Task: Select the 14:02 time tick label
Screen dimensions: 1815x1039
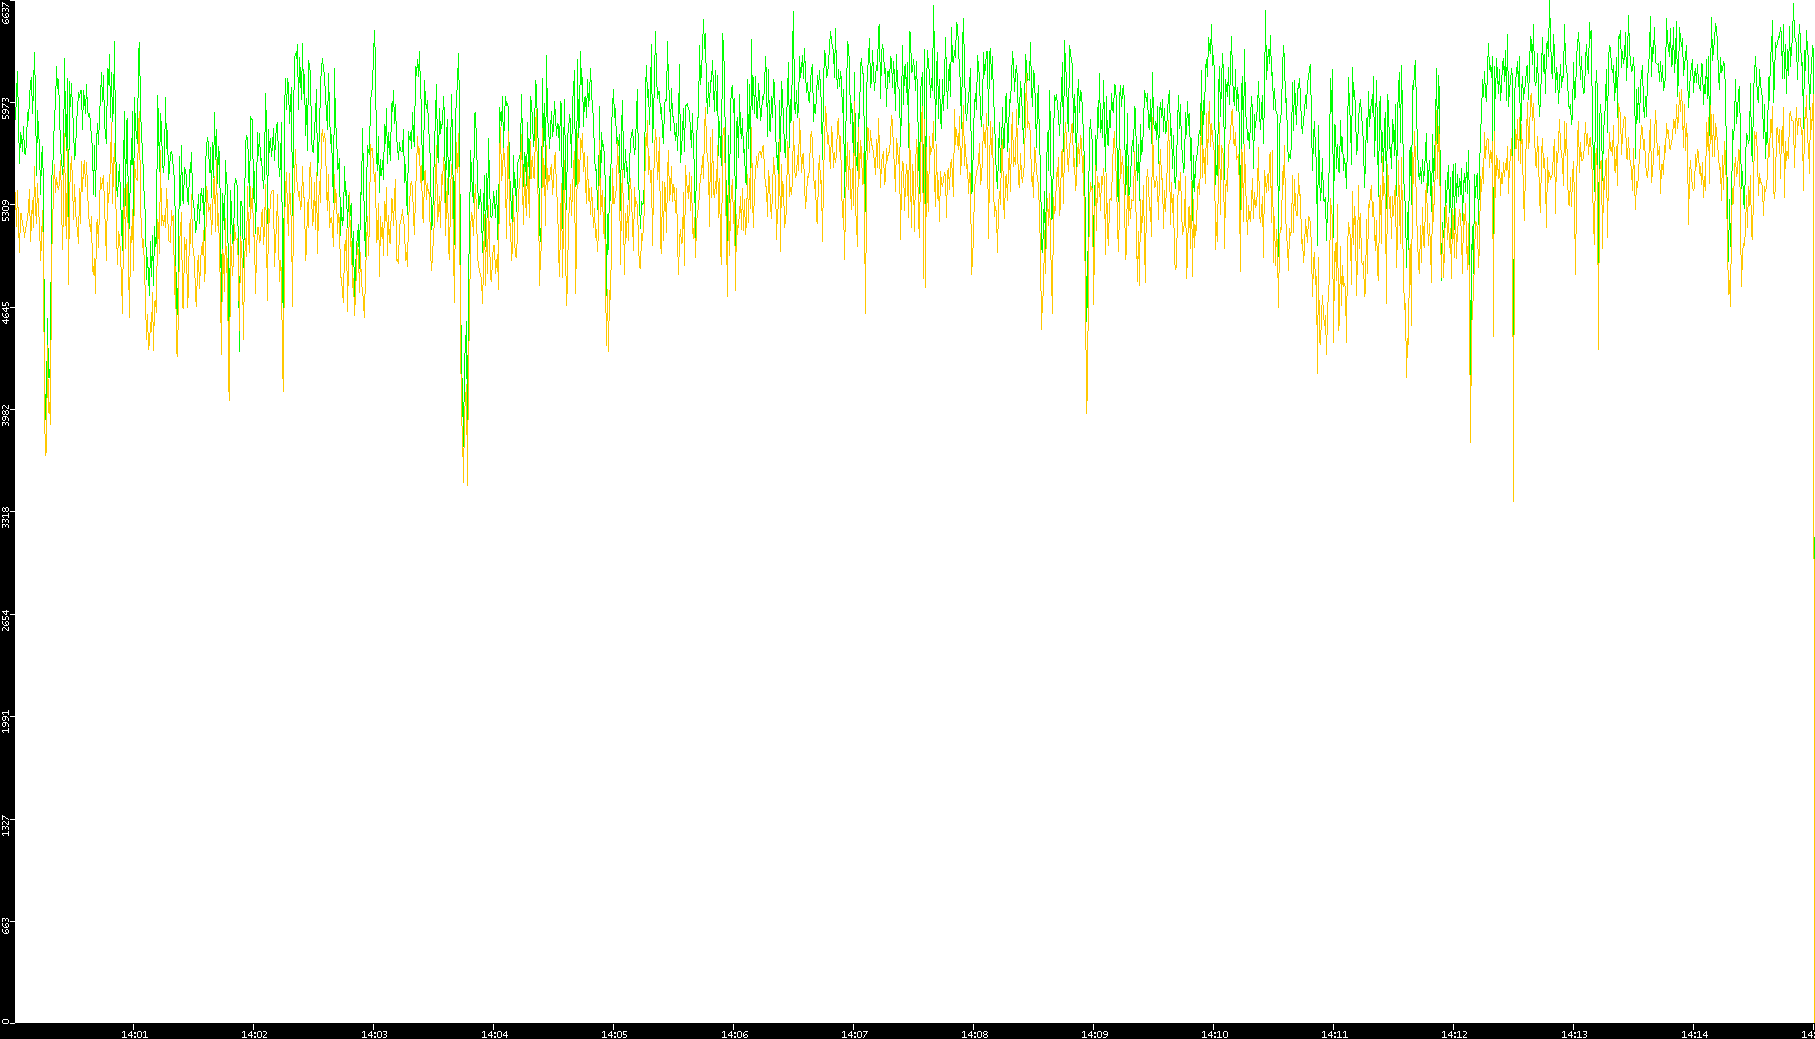Action: [254, 1034]
